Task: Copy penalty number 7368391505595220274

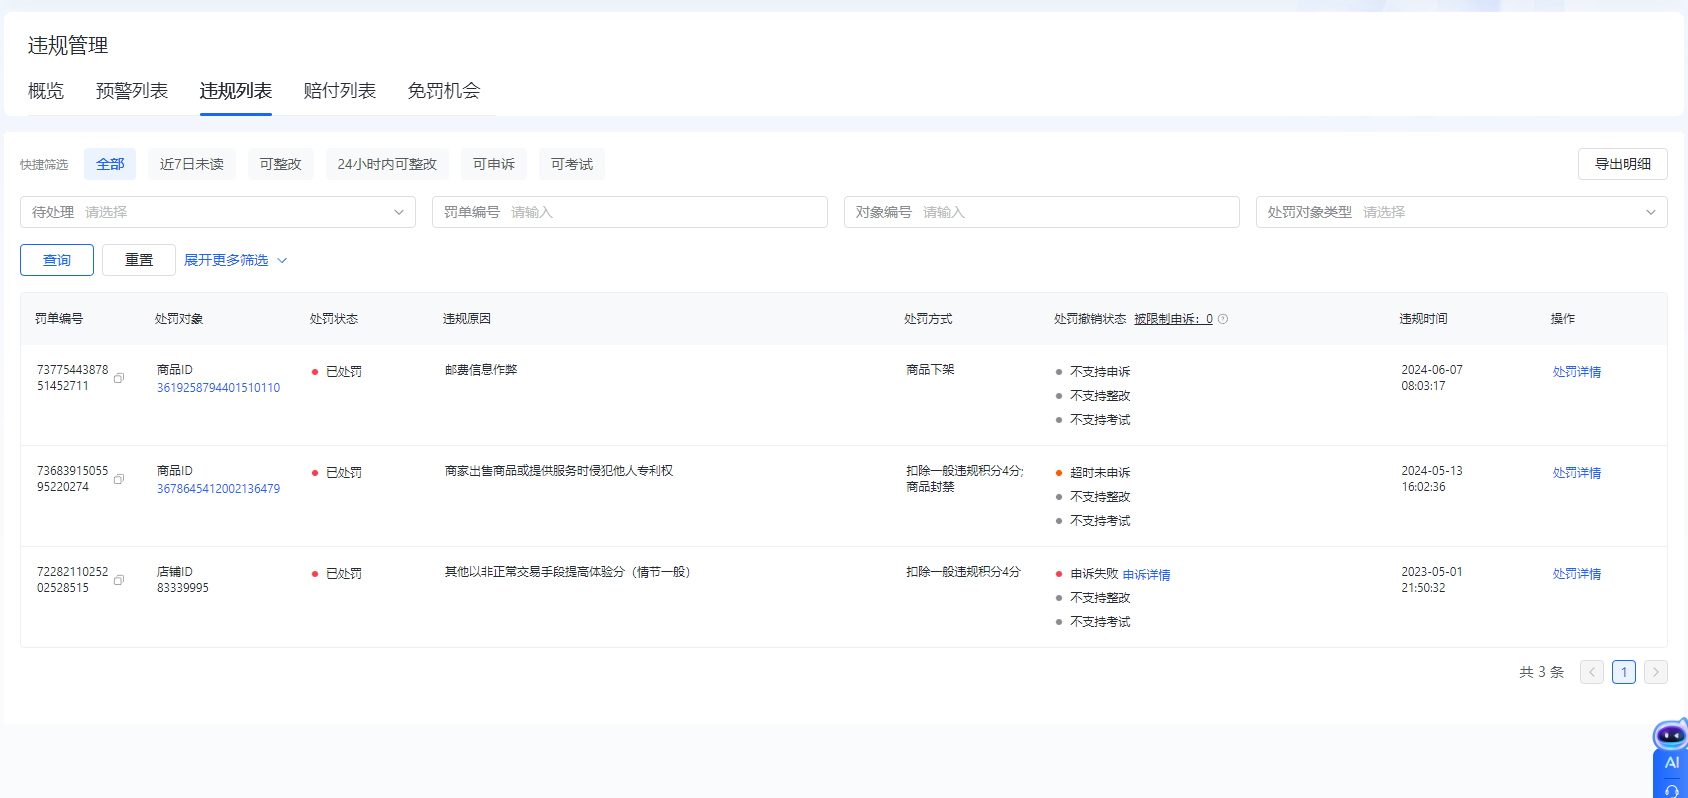Action: coord(119,479)
